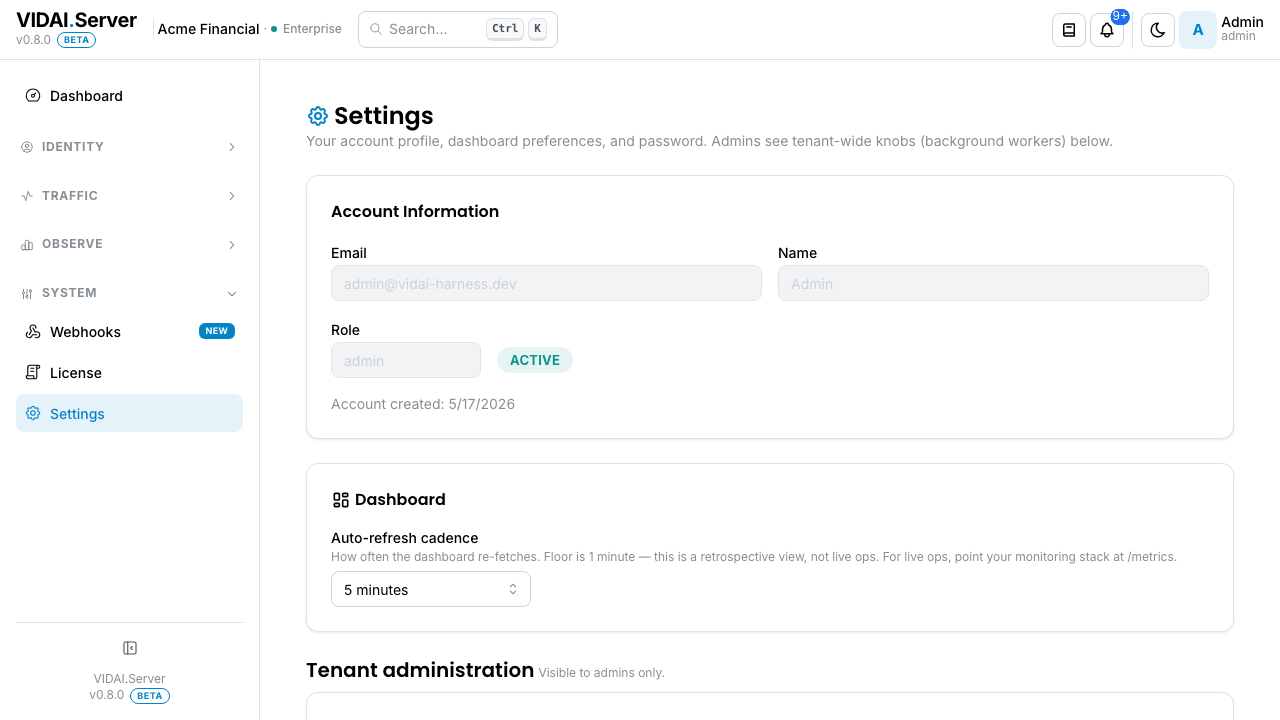Click the Email input field
This screenshot has width=1280, height=720.
tap(546, 283)
